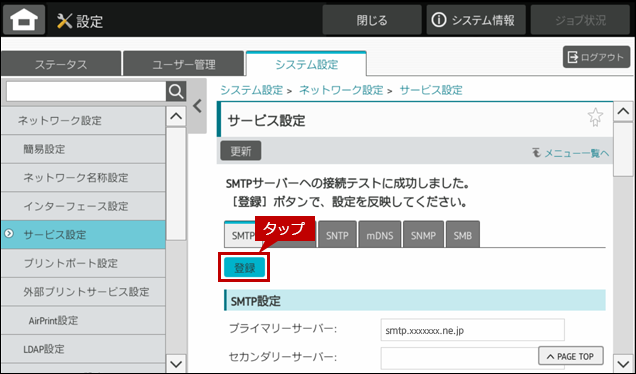Open ネットワーク名称設定 in the sidebar
The image size is (636, 374).
pos(83,177)
